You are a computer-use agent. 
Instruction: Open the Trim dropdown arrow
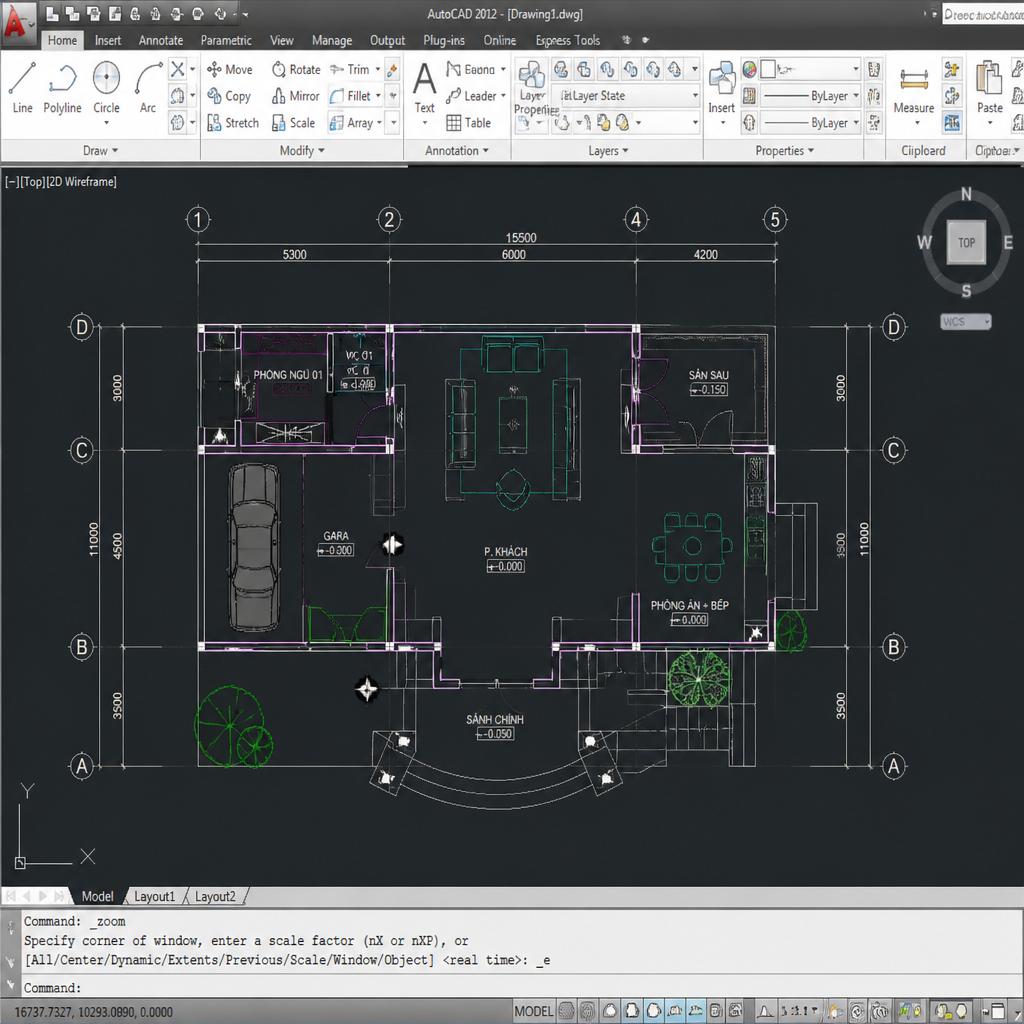(x=377, y=69)
